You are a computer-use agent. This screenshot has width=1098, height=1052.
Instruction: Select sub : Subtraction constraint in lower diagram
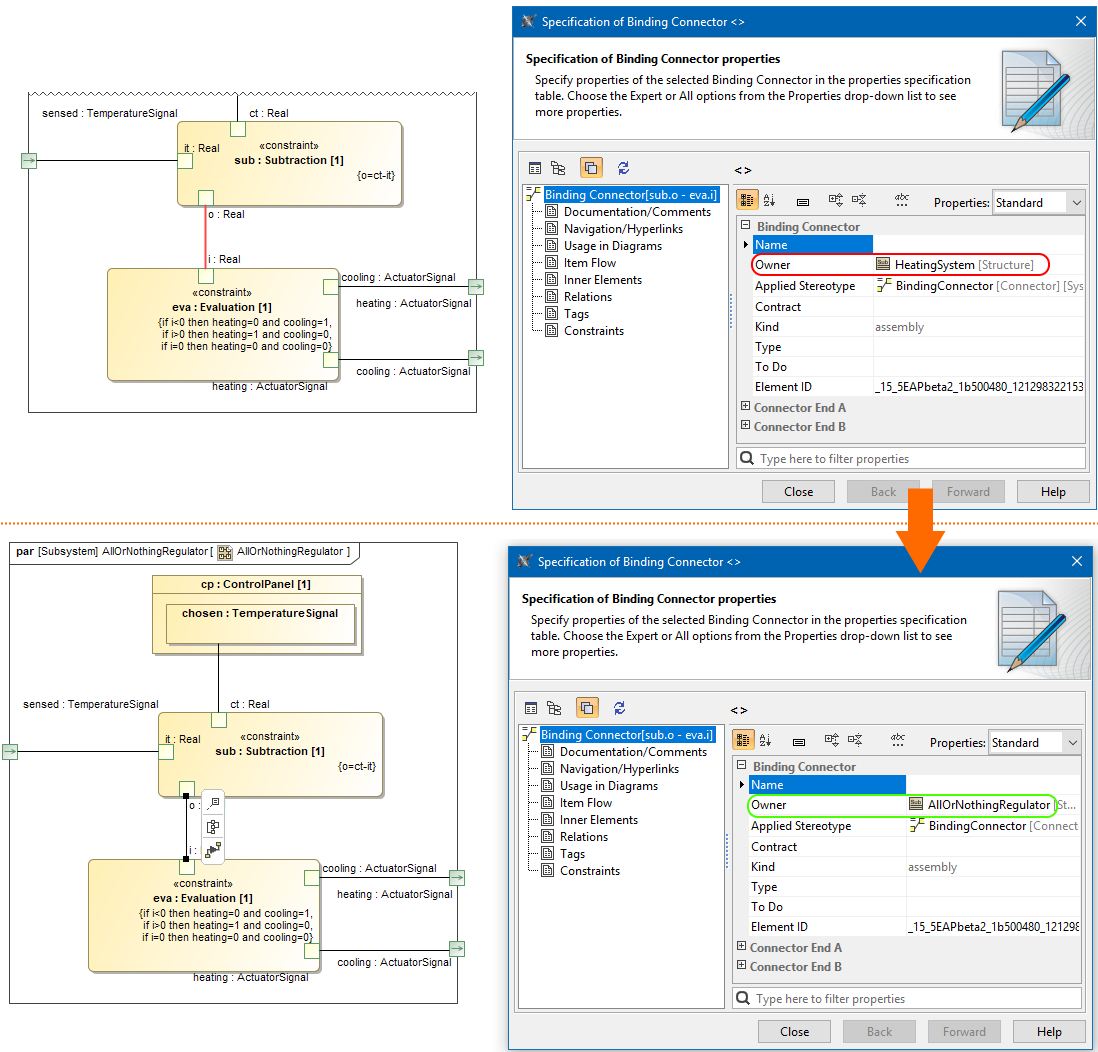point(270,755)
